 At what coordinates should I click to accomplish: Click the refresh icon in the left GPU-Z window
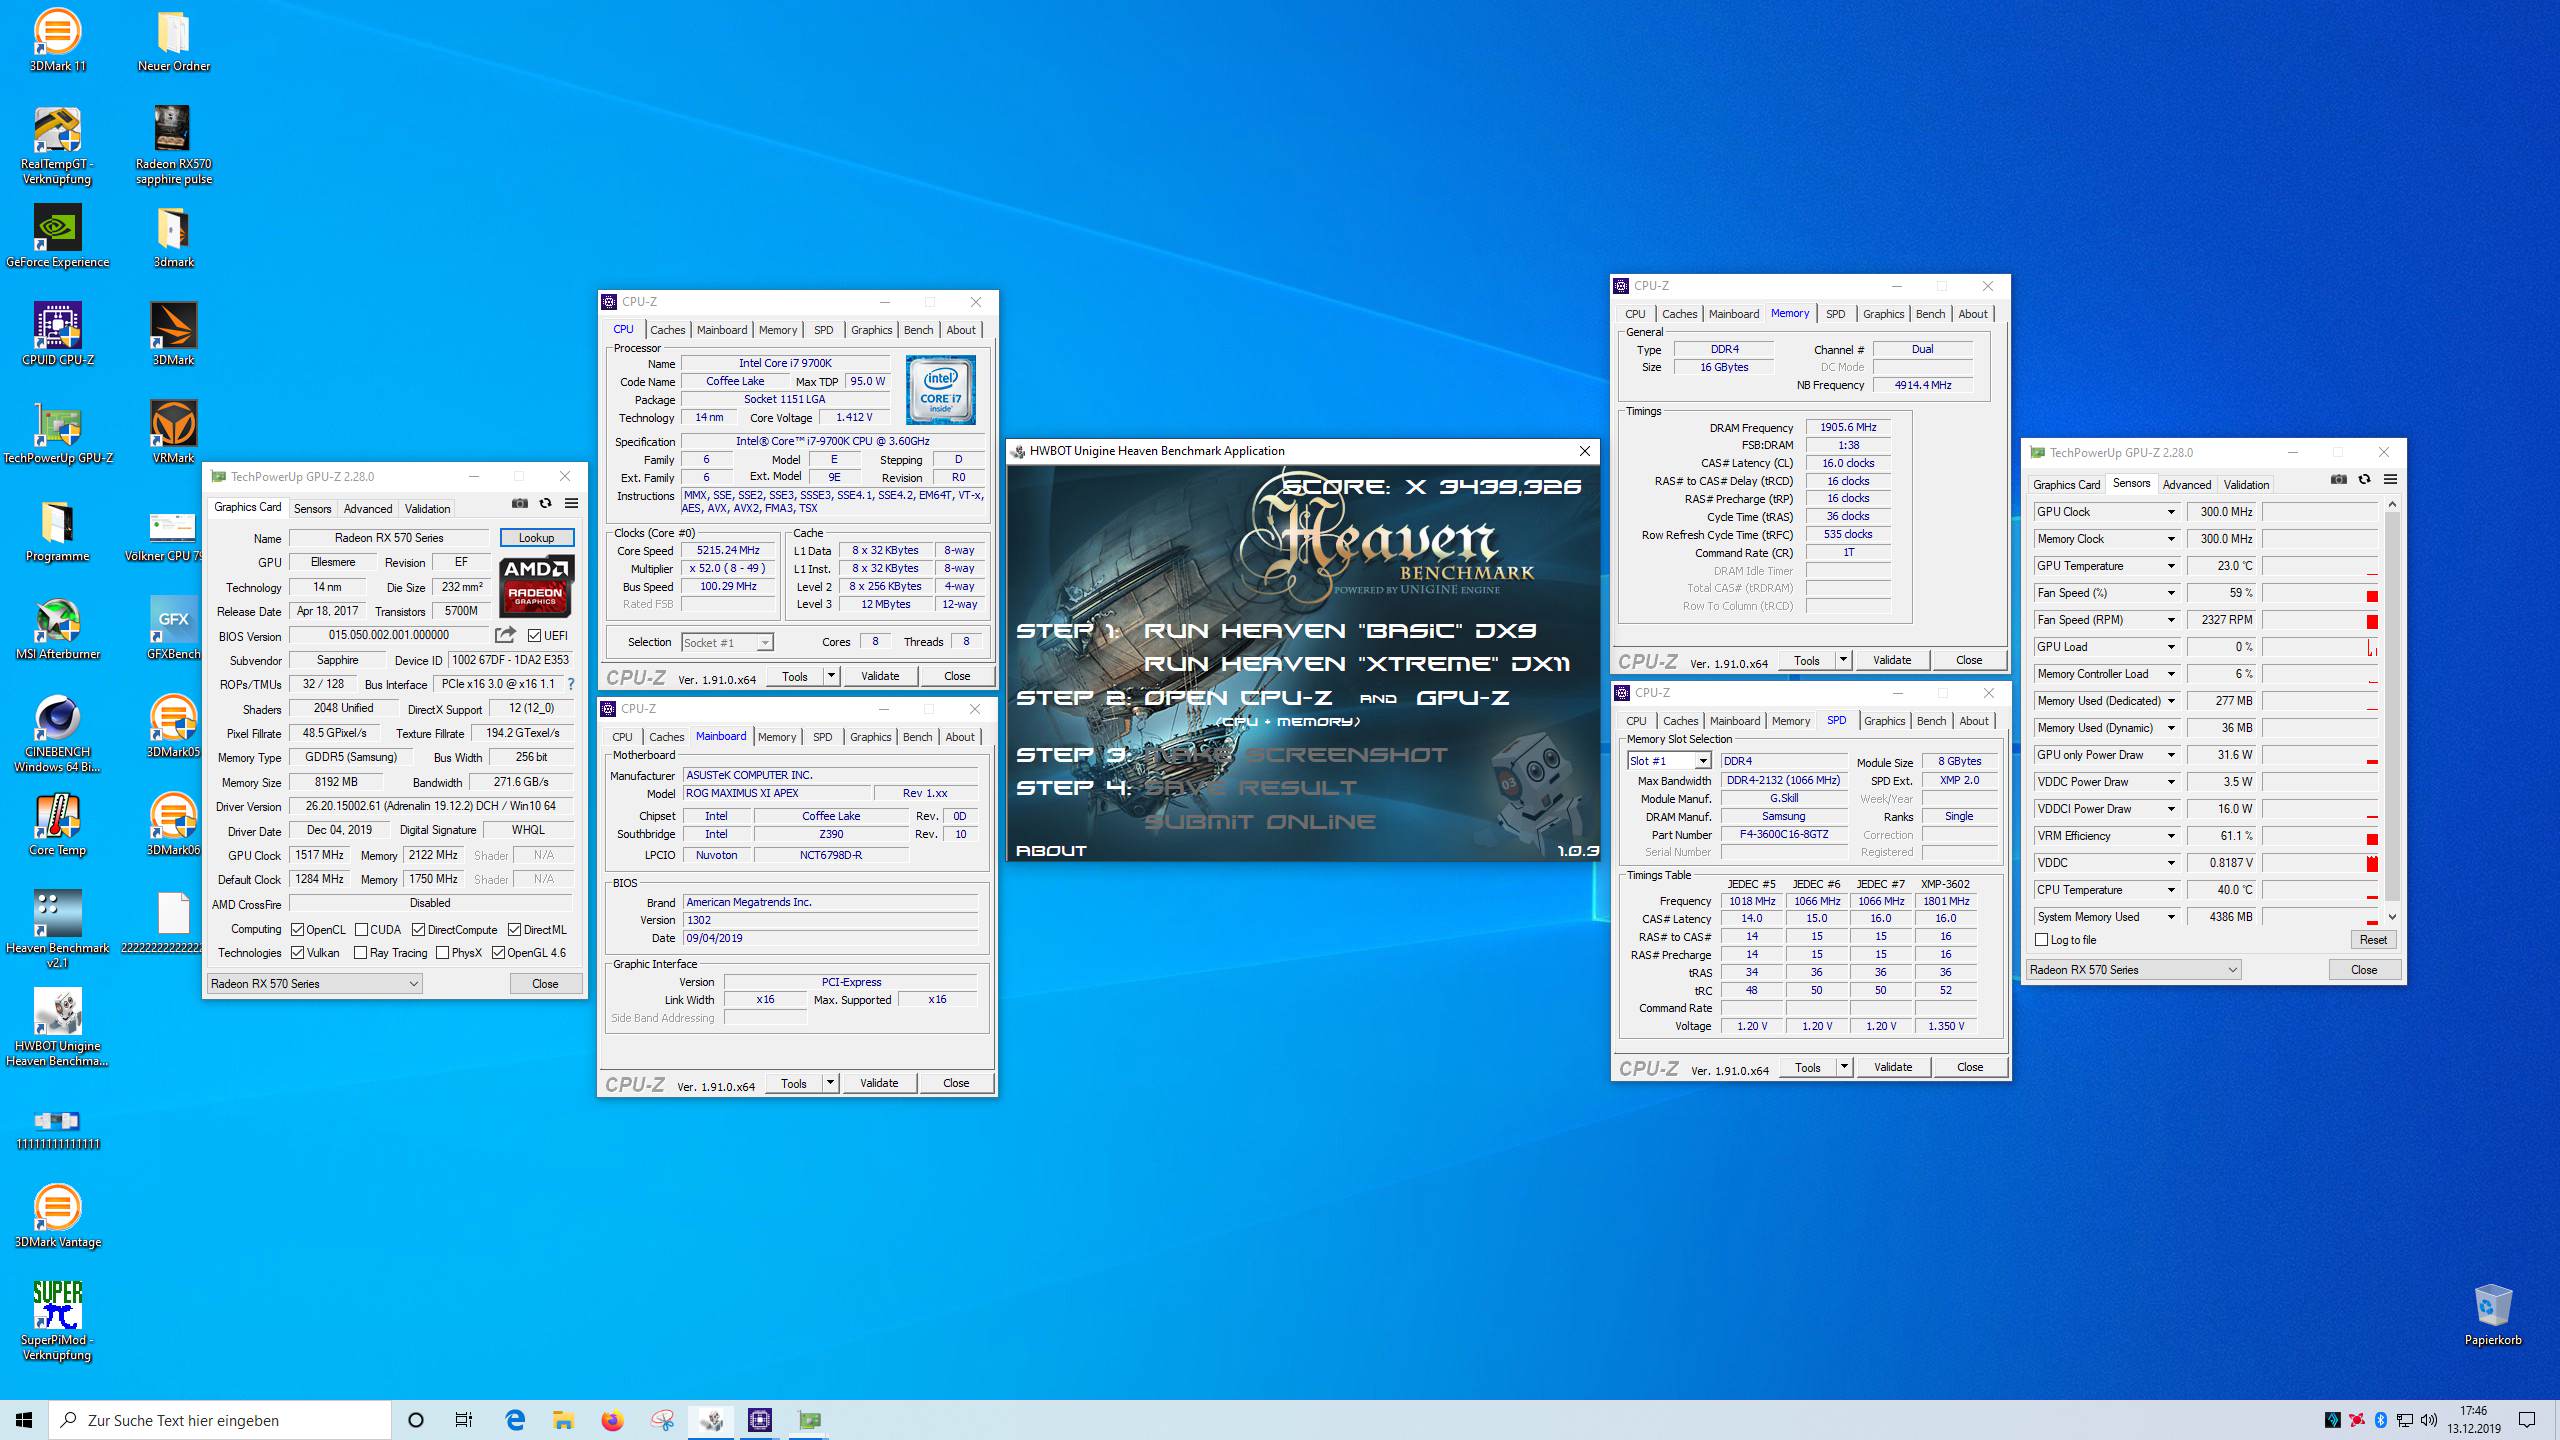(x=546, y=504)
